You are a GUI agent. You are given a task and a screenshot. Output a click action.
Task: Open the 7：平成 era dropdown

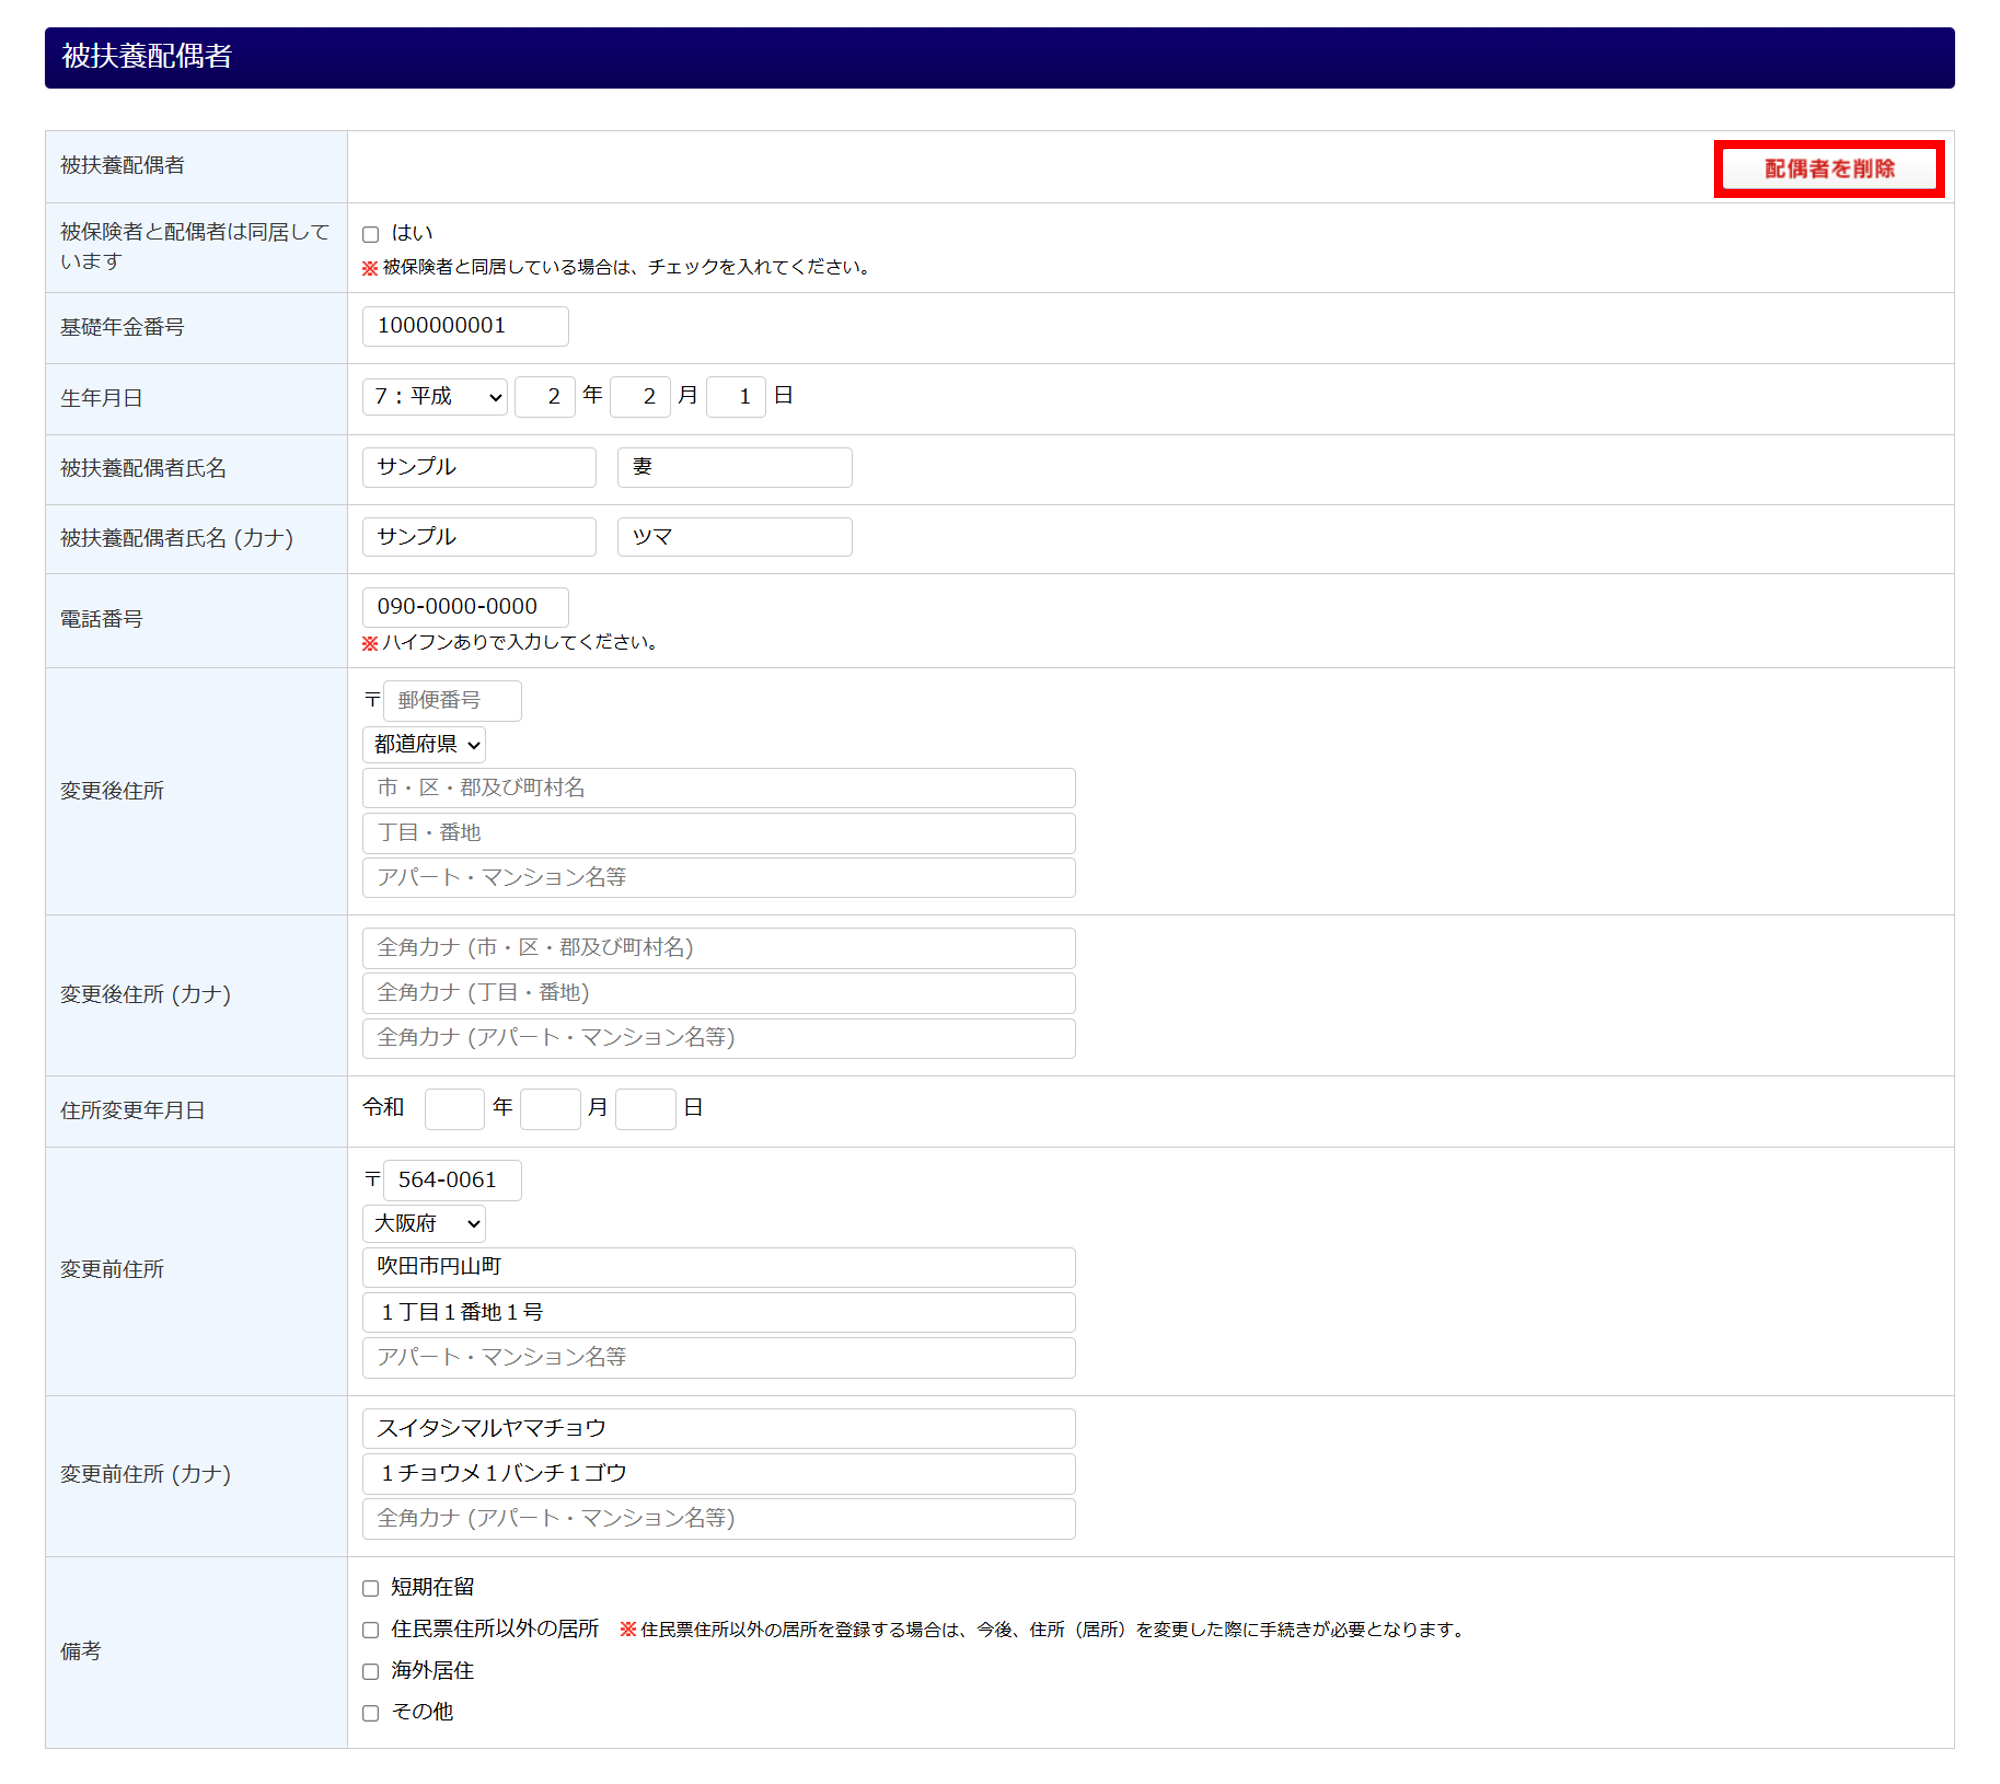435,397
